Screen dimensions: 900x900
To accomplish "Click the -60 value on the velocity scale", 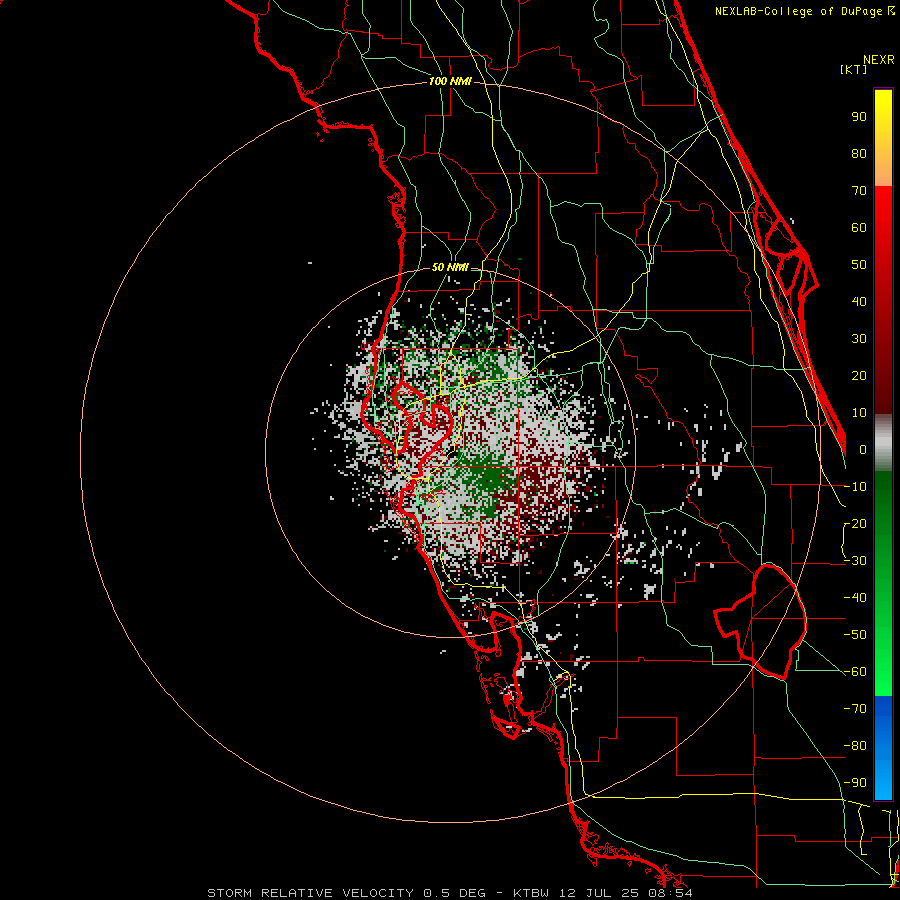I will point(855,672).
